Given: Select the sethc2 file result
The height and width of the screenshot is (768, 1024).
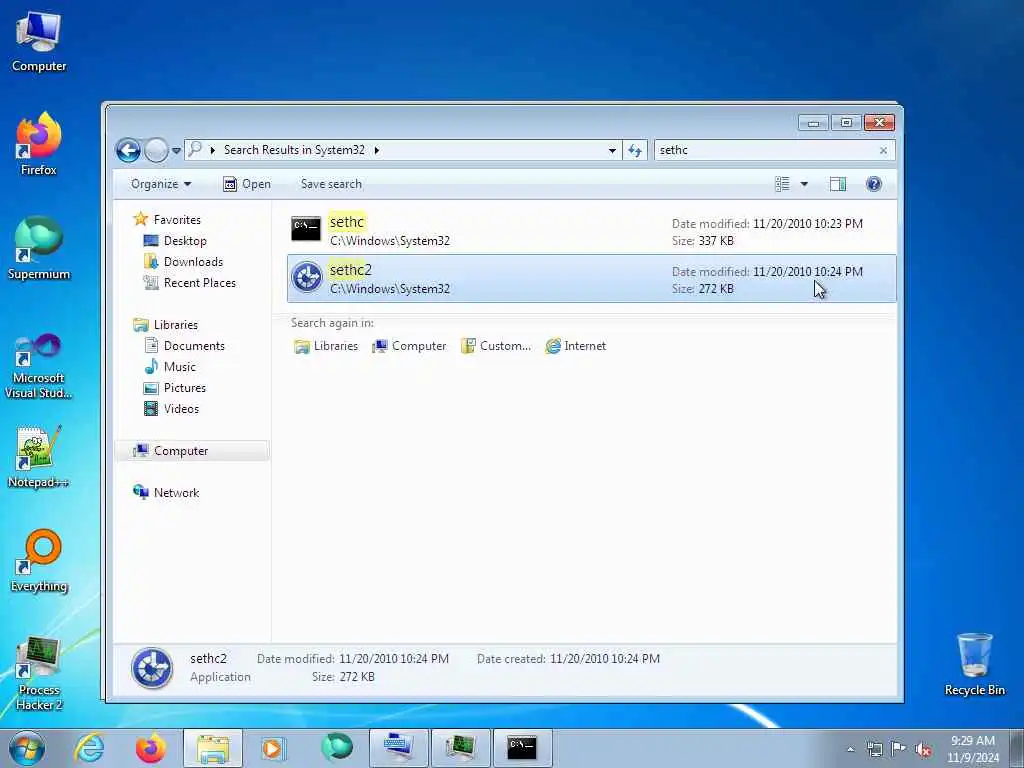Looking at the screenshot, I should 592,279.
